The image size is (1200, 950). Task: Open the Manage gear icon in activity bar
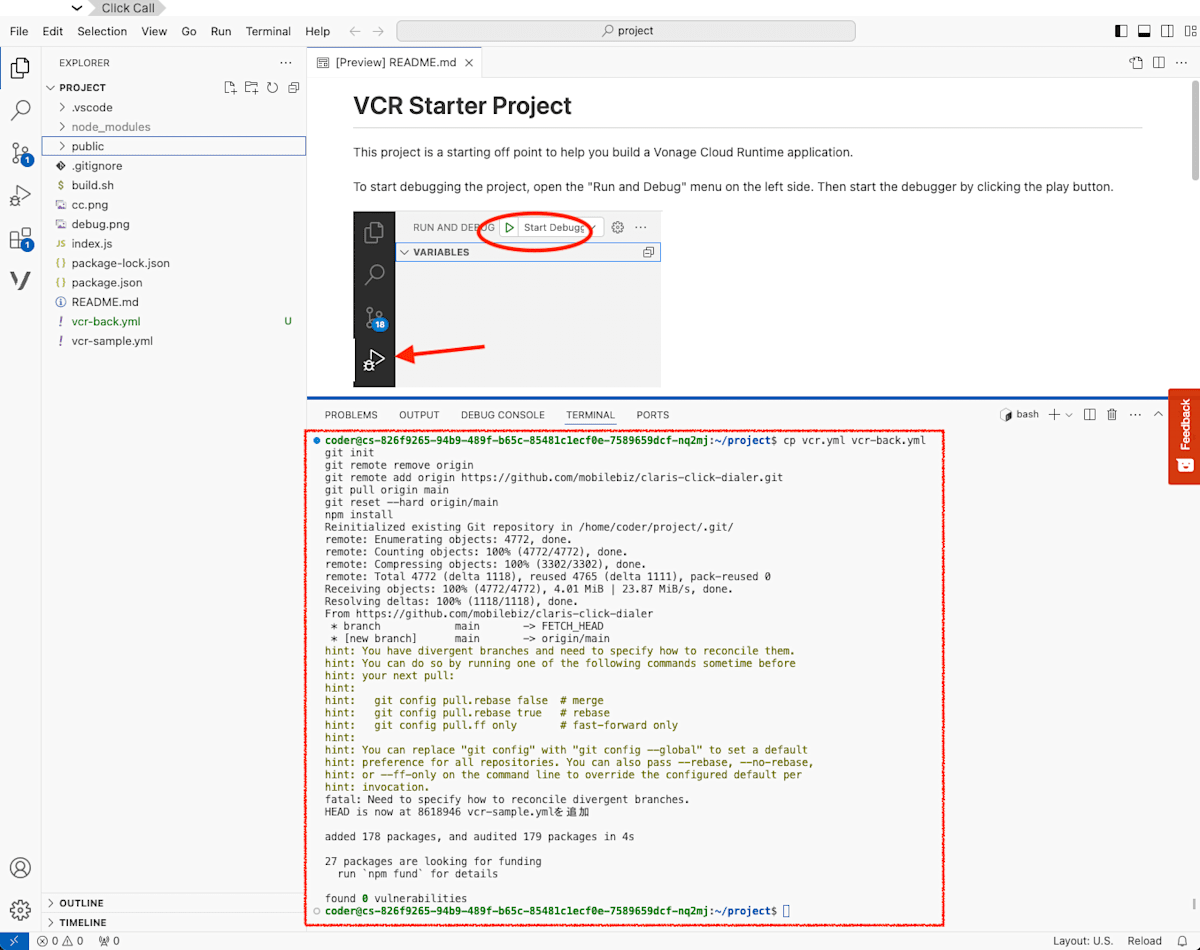[20, 909]
